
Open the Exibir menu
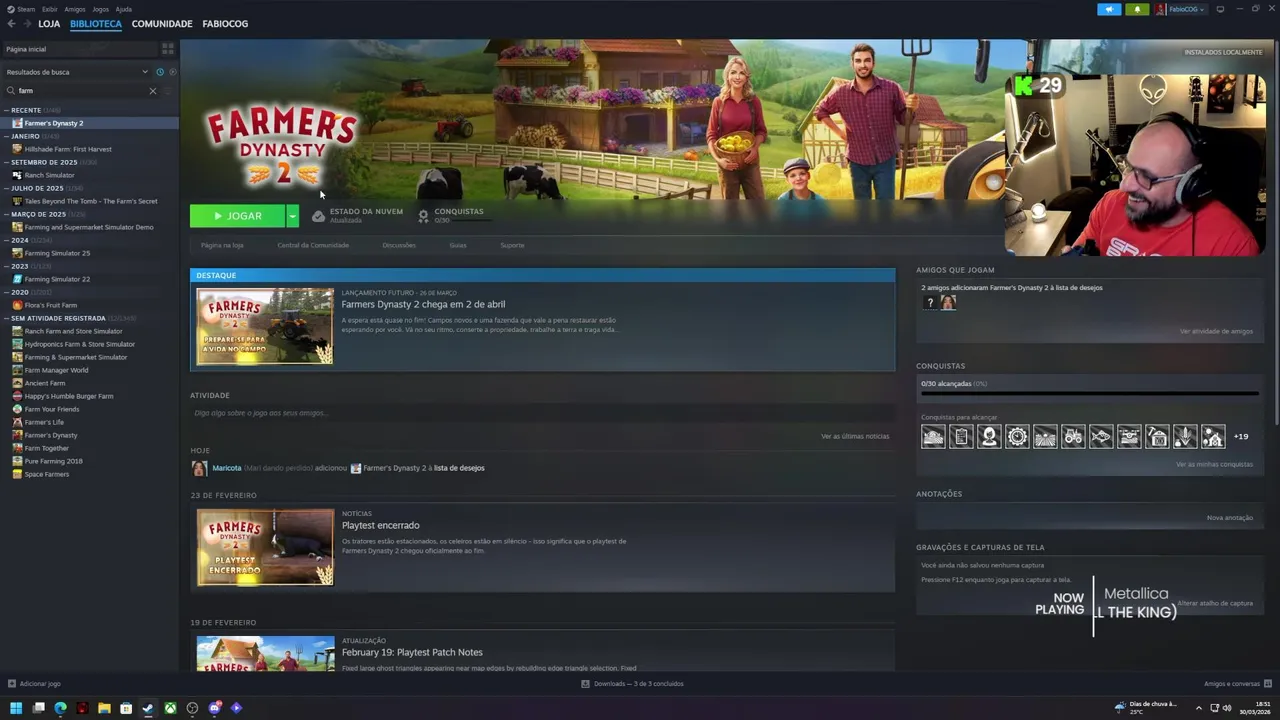[x=50, y=9]
